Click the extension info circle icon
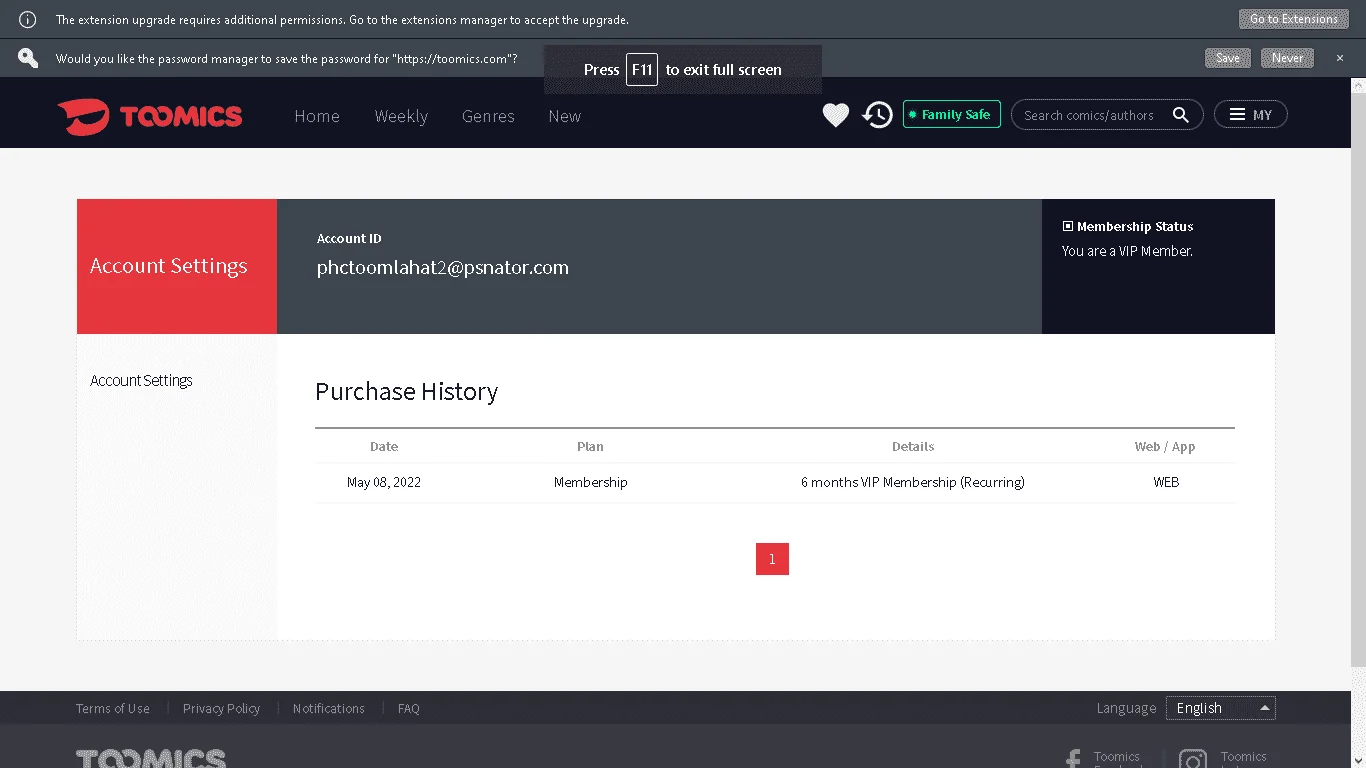The width and height of the screenshot is (1366, 768). tap(28, 19)
